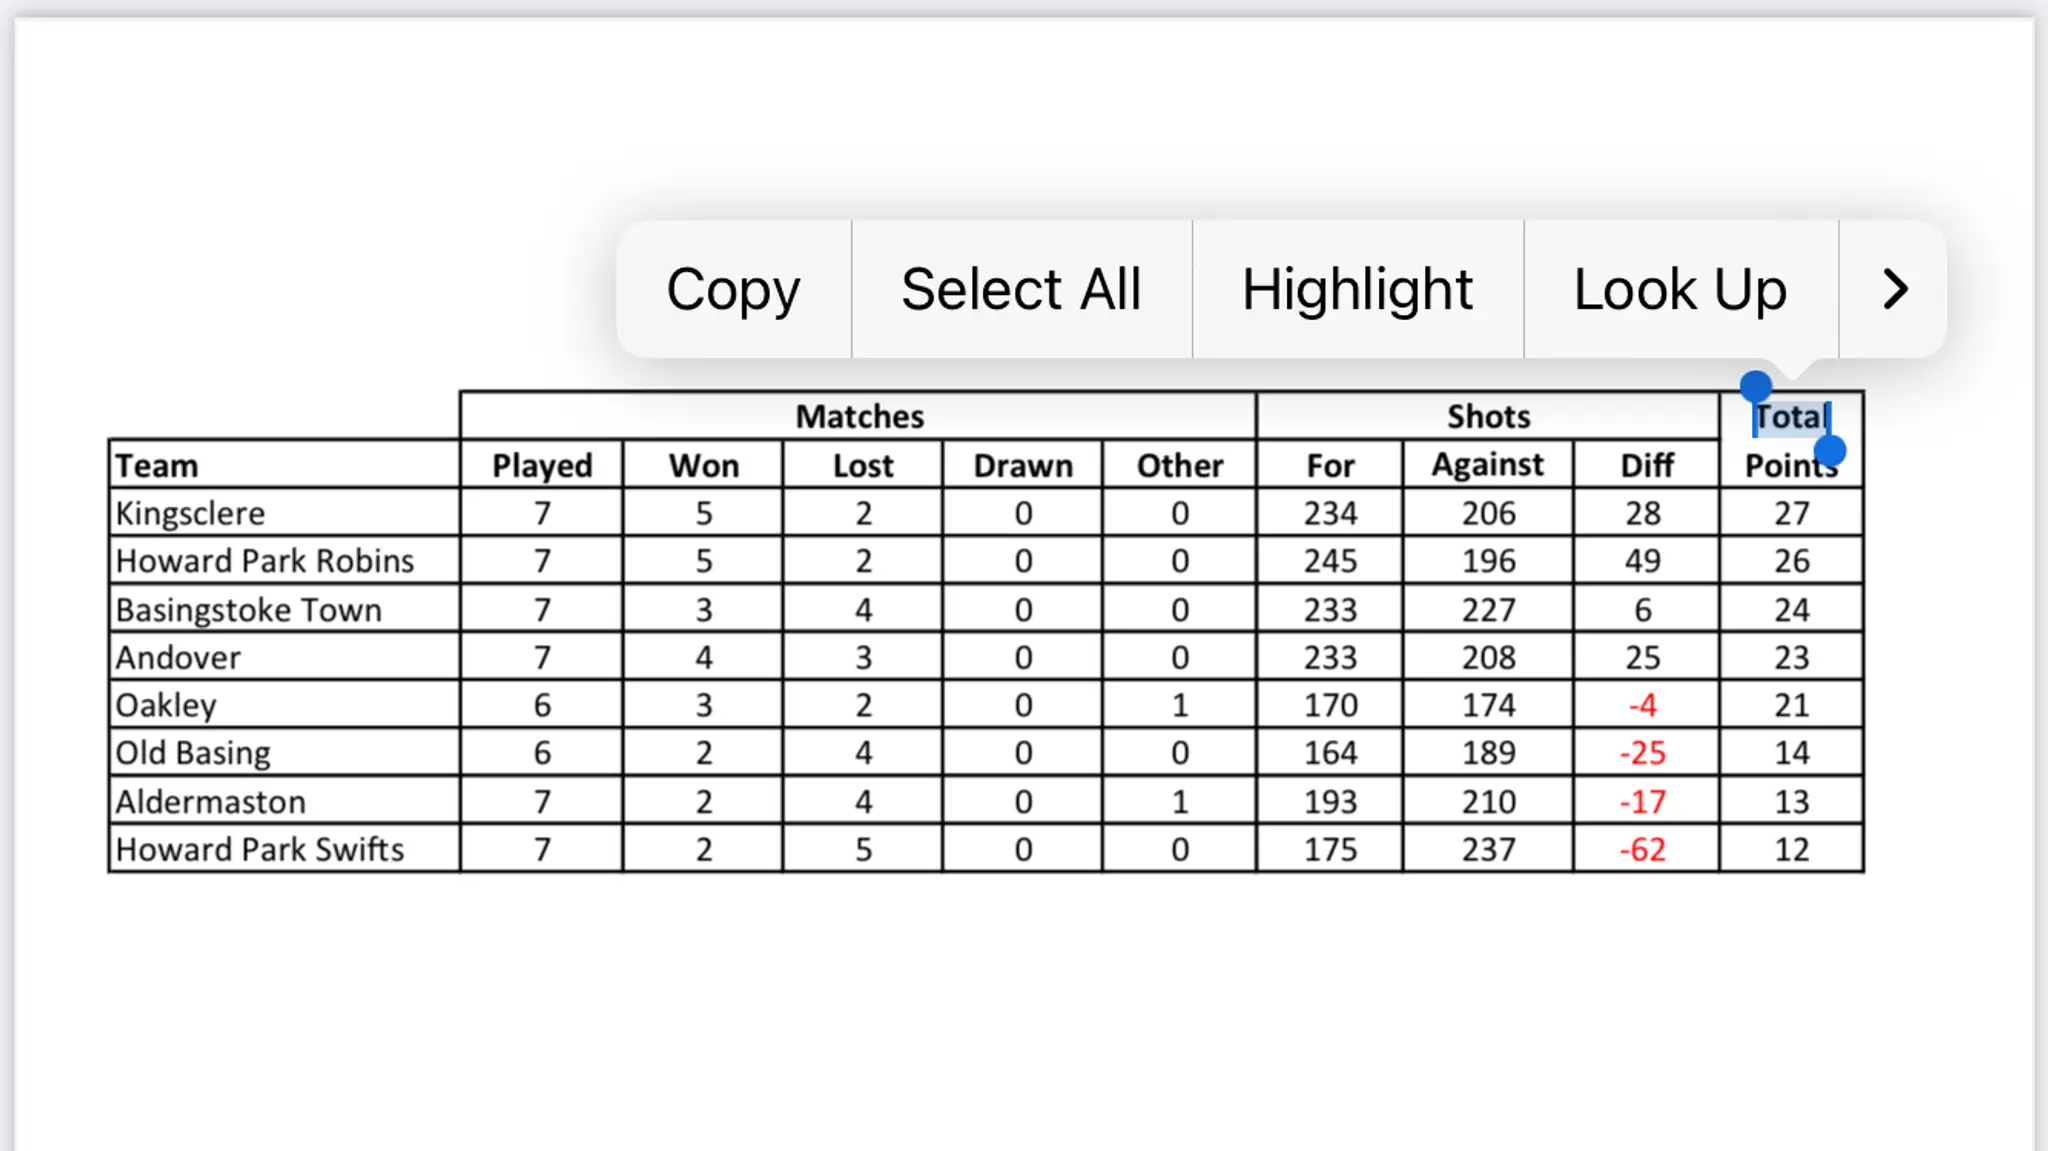Tap Highlight in the selection menu
Image resolution: width=2048 pixels, height=1151 pixels.
1357,290
